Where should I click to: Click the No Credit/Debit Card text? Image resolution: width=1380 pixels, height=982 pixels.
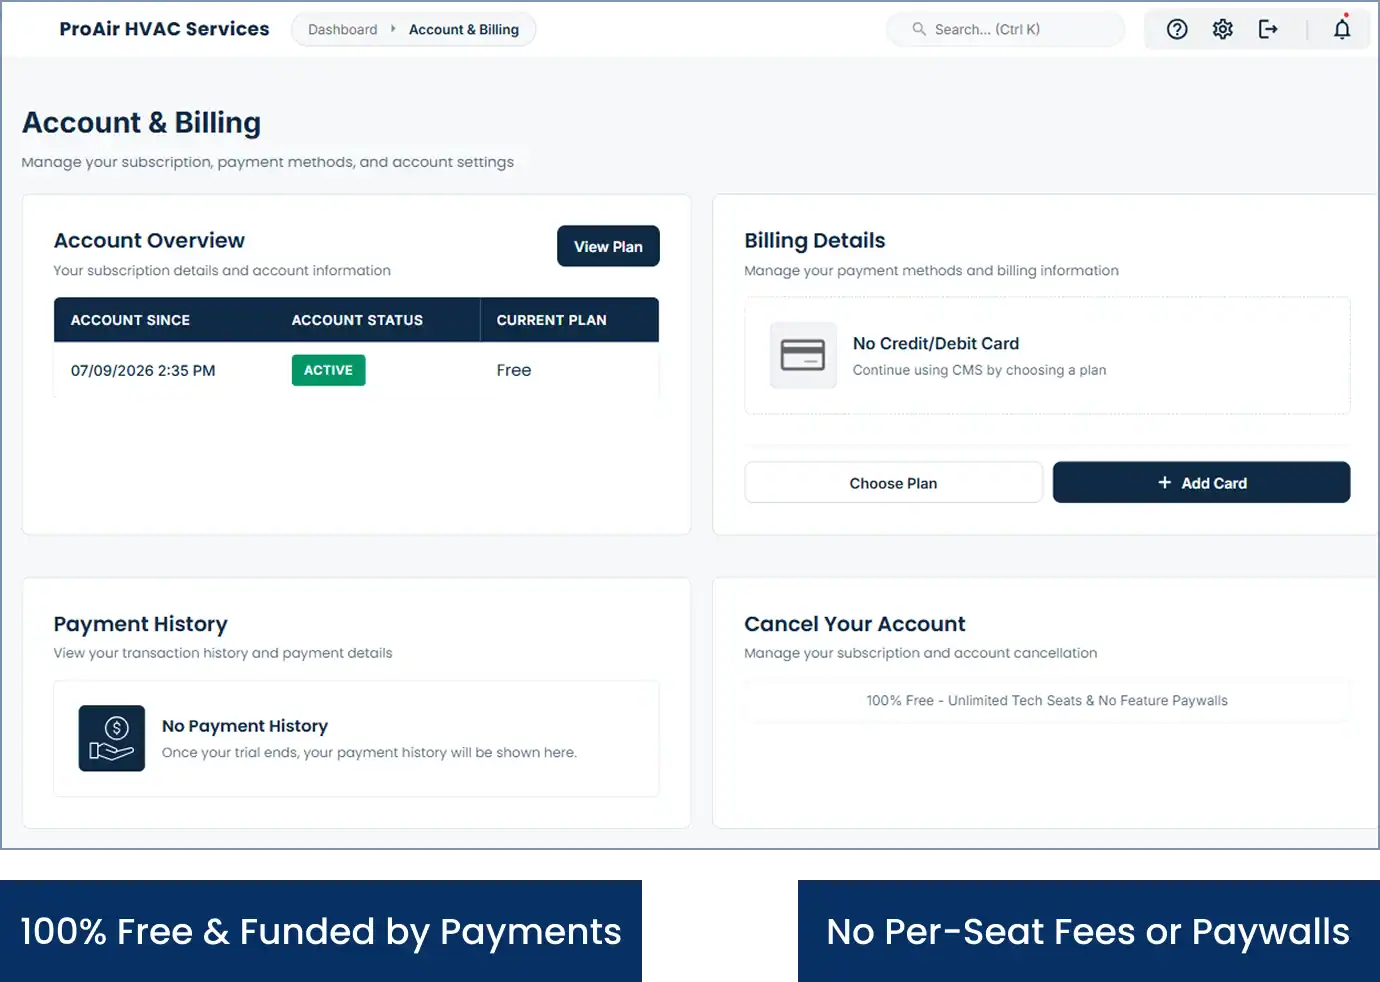point(936,343)
